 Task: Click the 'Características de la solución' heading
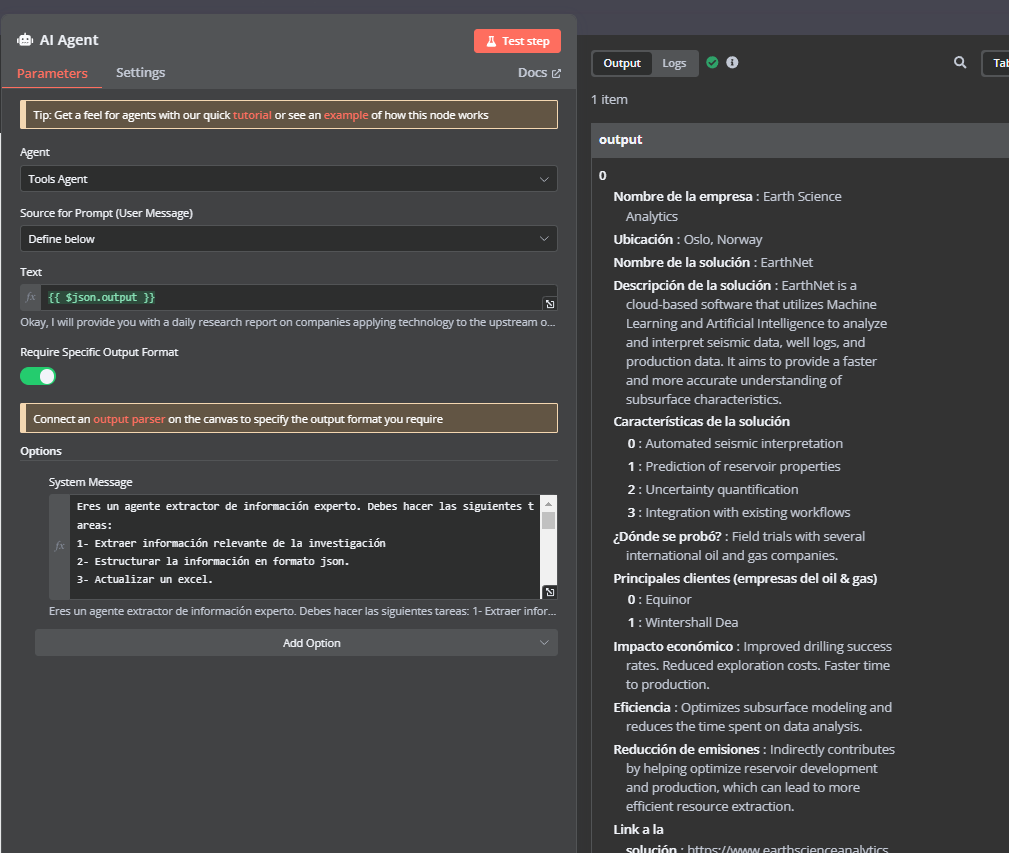pos(701,421)
